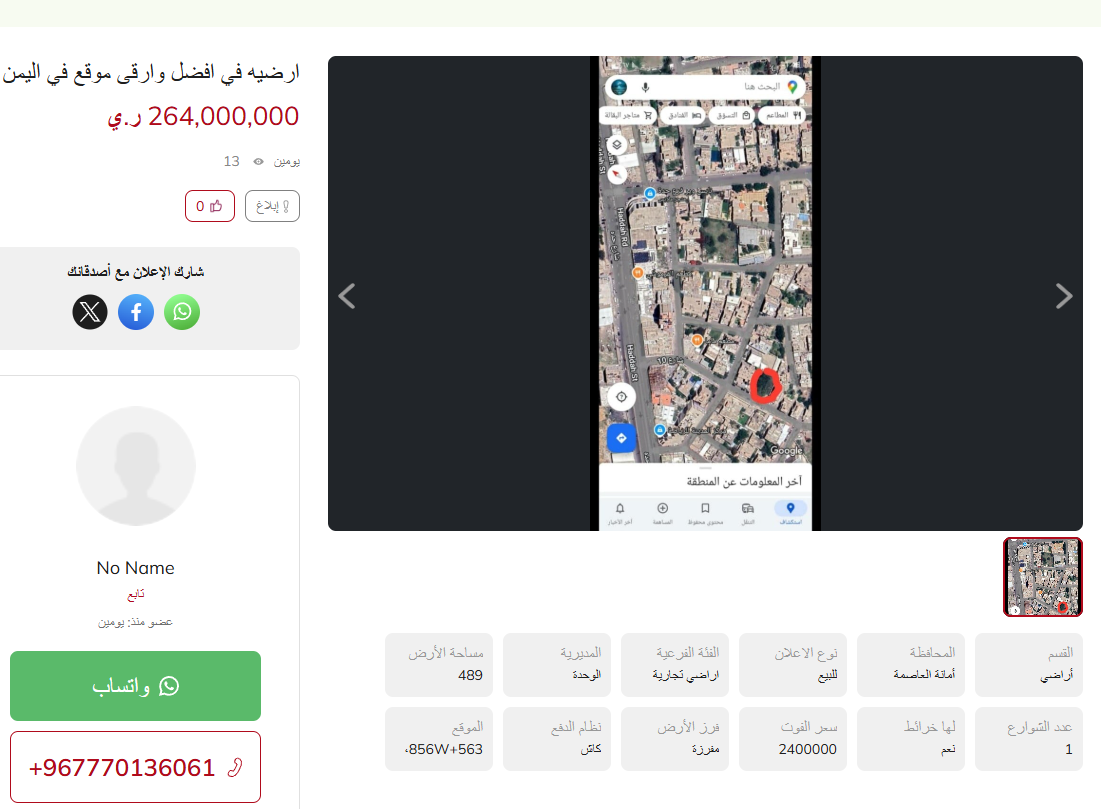This screenshot has width=1101, height=809.
Task: Contact seller via green واتساب button
Action: coord(136,686)
